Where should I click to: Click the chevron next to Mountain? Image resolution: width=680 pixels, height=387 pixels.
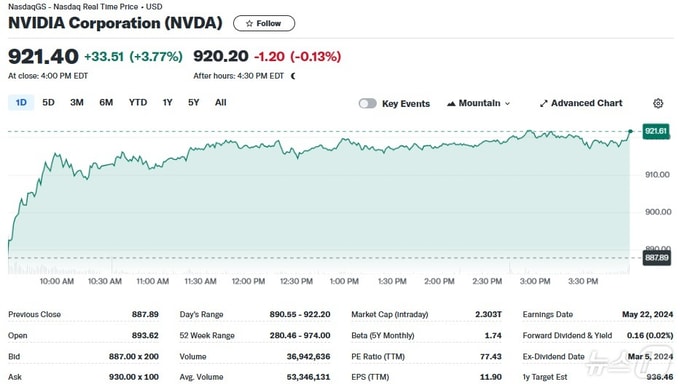[x=507, y=104]
